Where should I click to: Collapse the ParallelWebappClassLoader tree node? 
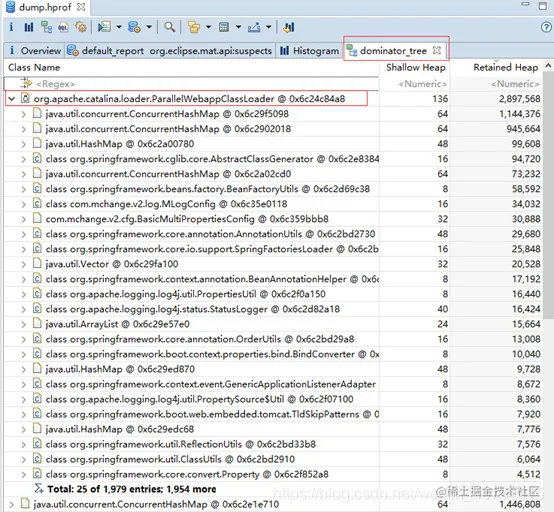click(x=12, y=99)
